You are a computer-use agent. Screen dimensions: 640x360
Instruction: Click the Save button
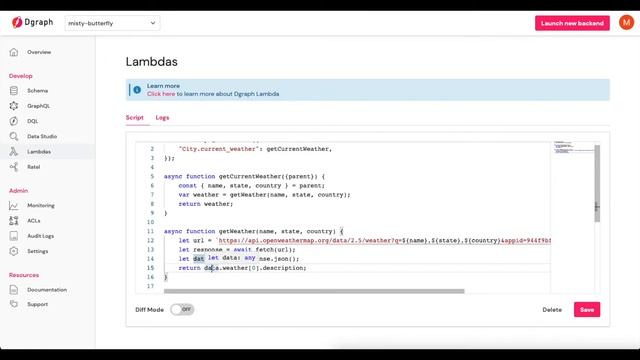[587, 309]
